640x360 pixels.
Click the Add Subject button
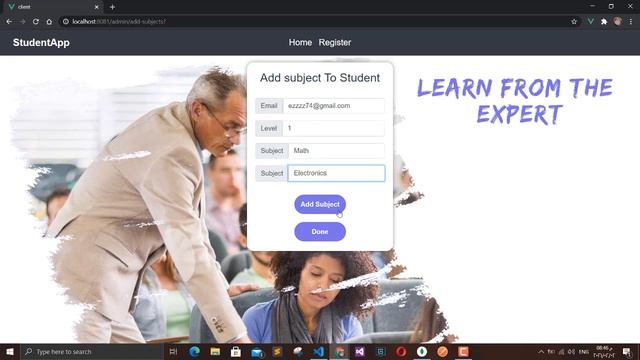(320, 204)
